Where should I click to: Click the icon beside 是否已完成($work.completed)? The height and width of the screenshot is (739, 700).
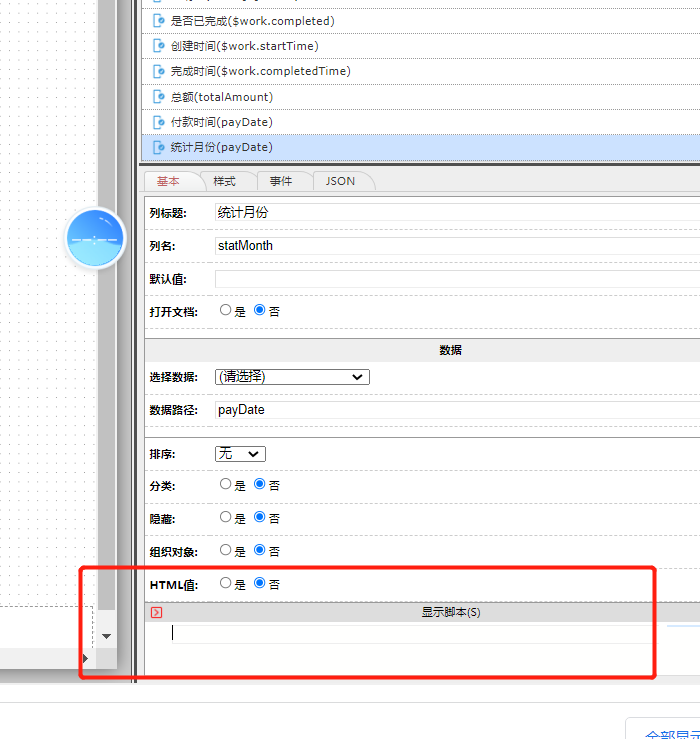(x=159, y=21)
